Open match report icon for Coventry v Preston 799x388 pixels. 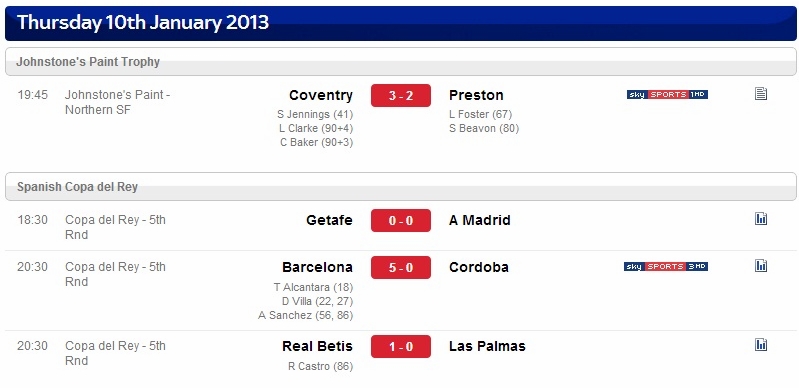pos(761,94)
